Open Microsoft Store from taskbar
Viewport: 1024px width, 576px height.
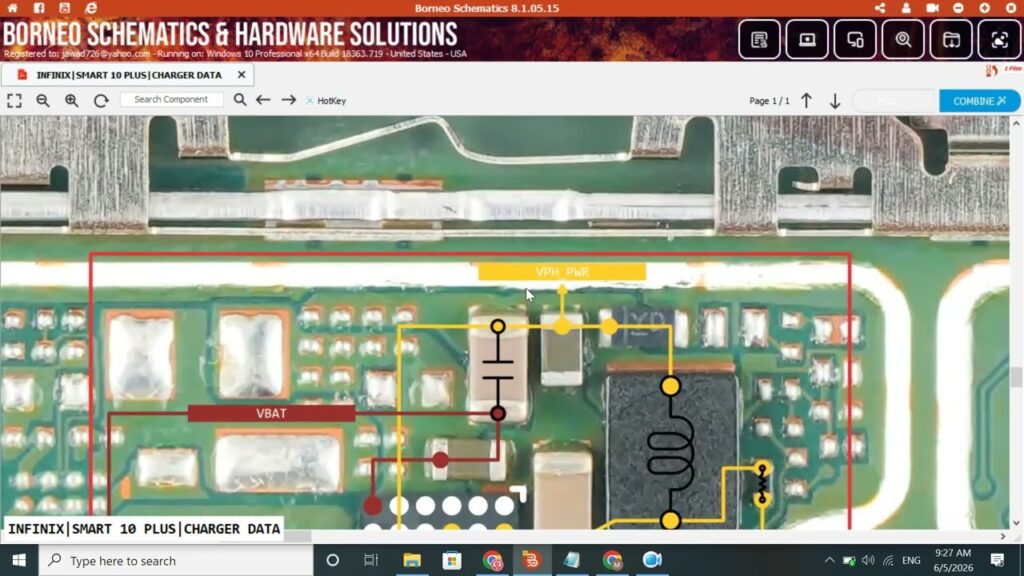pos(452,560)
